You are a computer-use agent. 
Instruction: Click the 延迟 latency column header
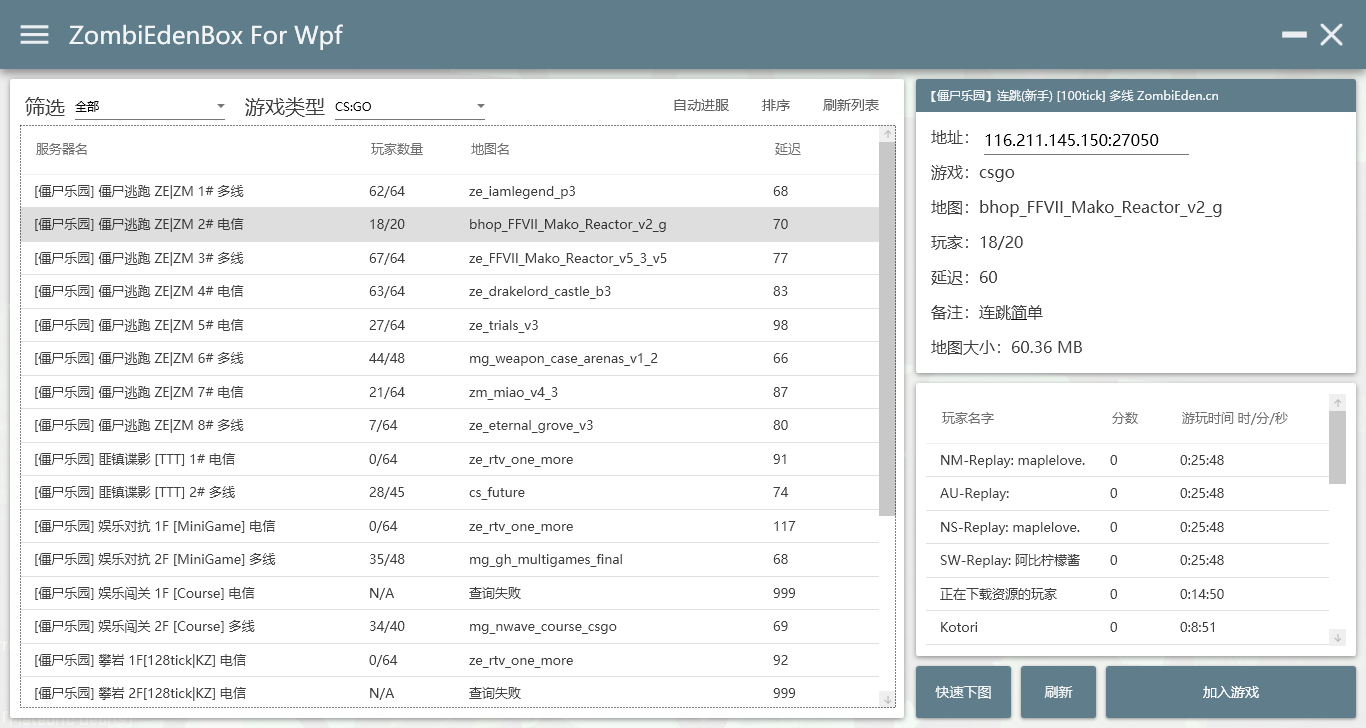(788, 150)
